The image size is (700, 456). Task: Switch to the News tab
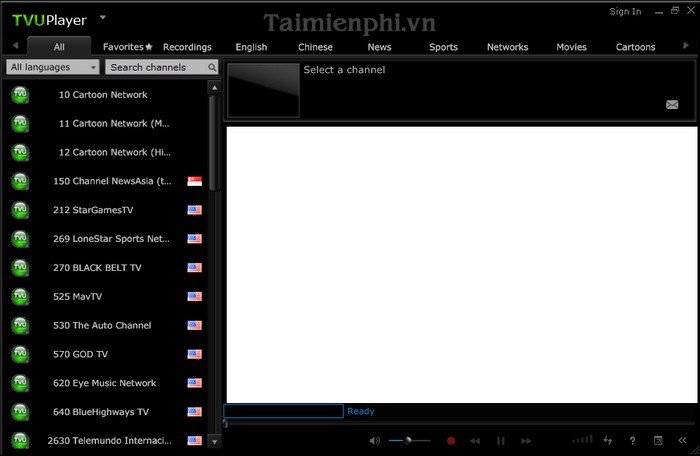click(379, 47)
